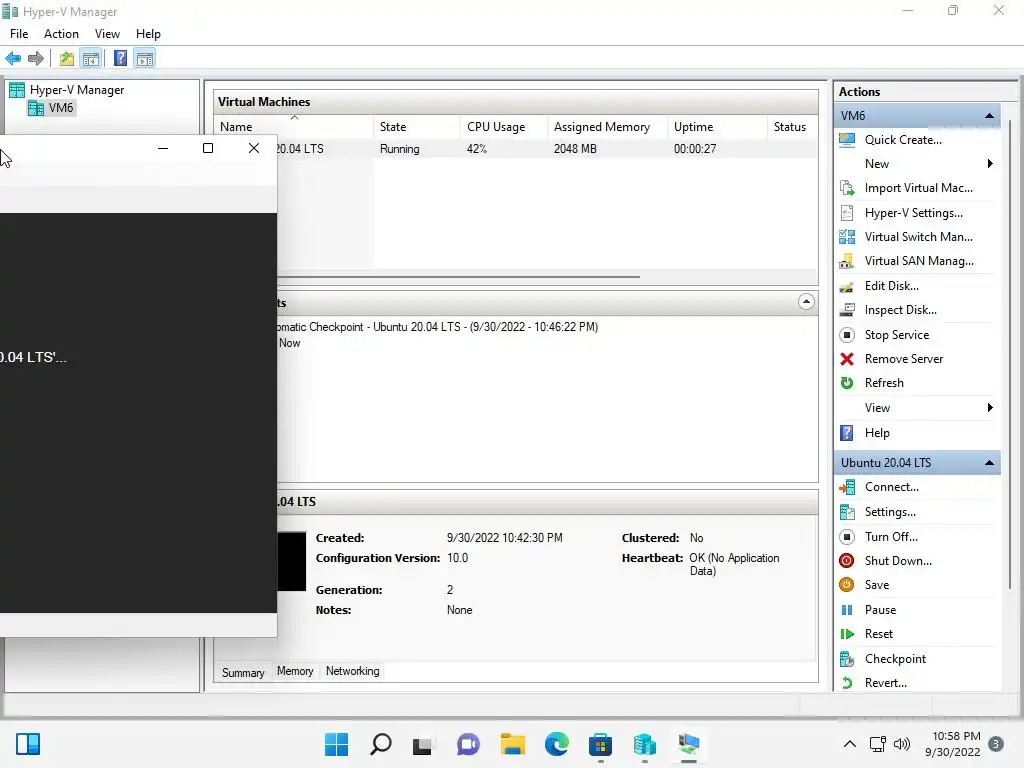
Task: Click the orange Save icon
Action: pyautogui.click(x=847, y=585)
